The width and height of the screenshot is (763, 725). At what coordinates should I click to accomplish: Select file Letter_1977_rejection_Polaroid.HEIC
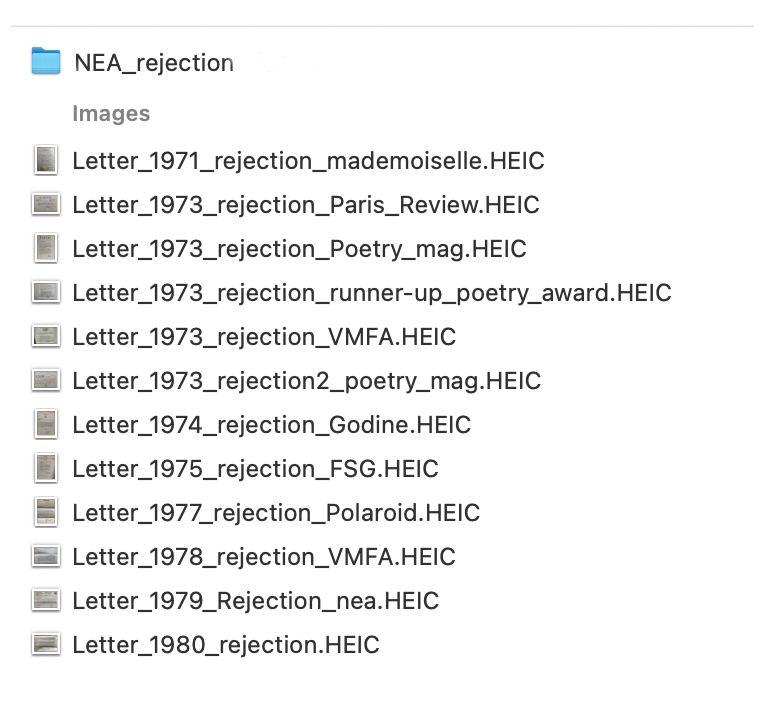coord(276,513)
